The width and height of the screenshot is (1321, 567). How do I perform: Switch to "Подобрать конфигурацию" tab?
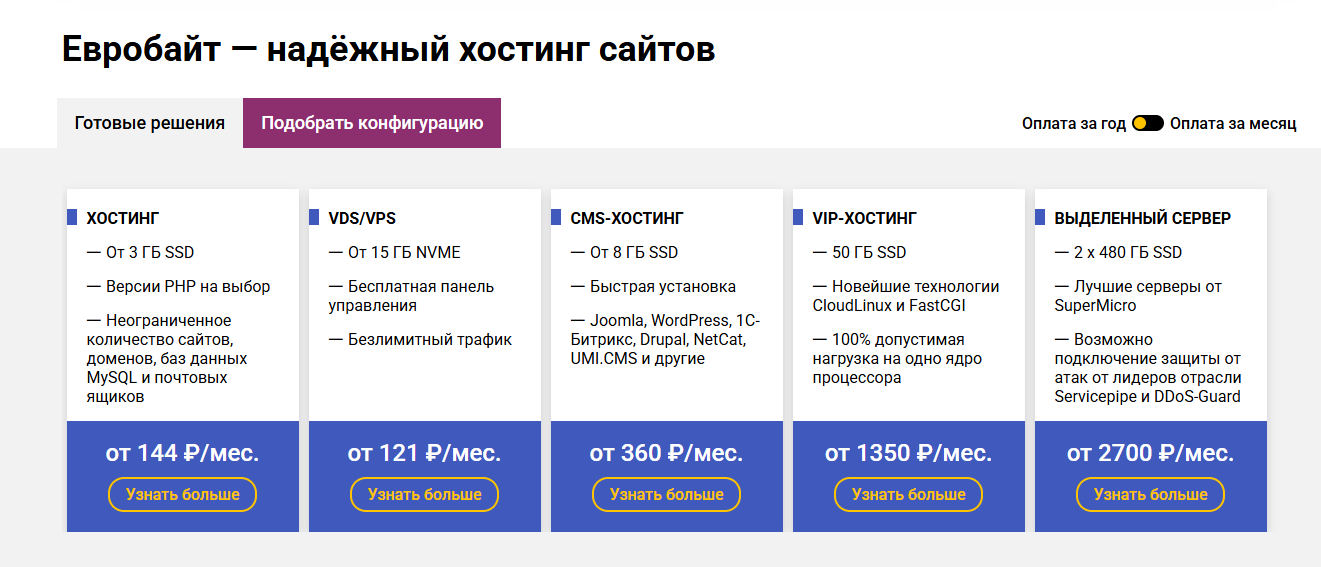[372, 123]
